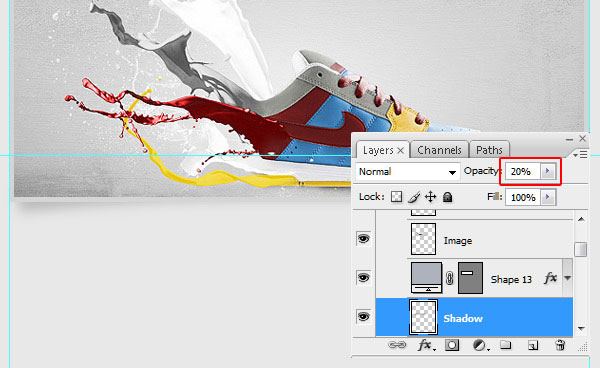Open the Normal blend mode dropdown

[x=408, y=171]
